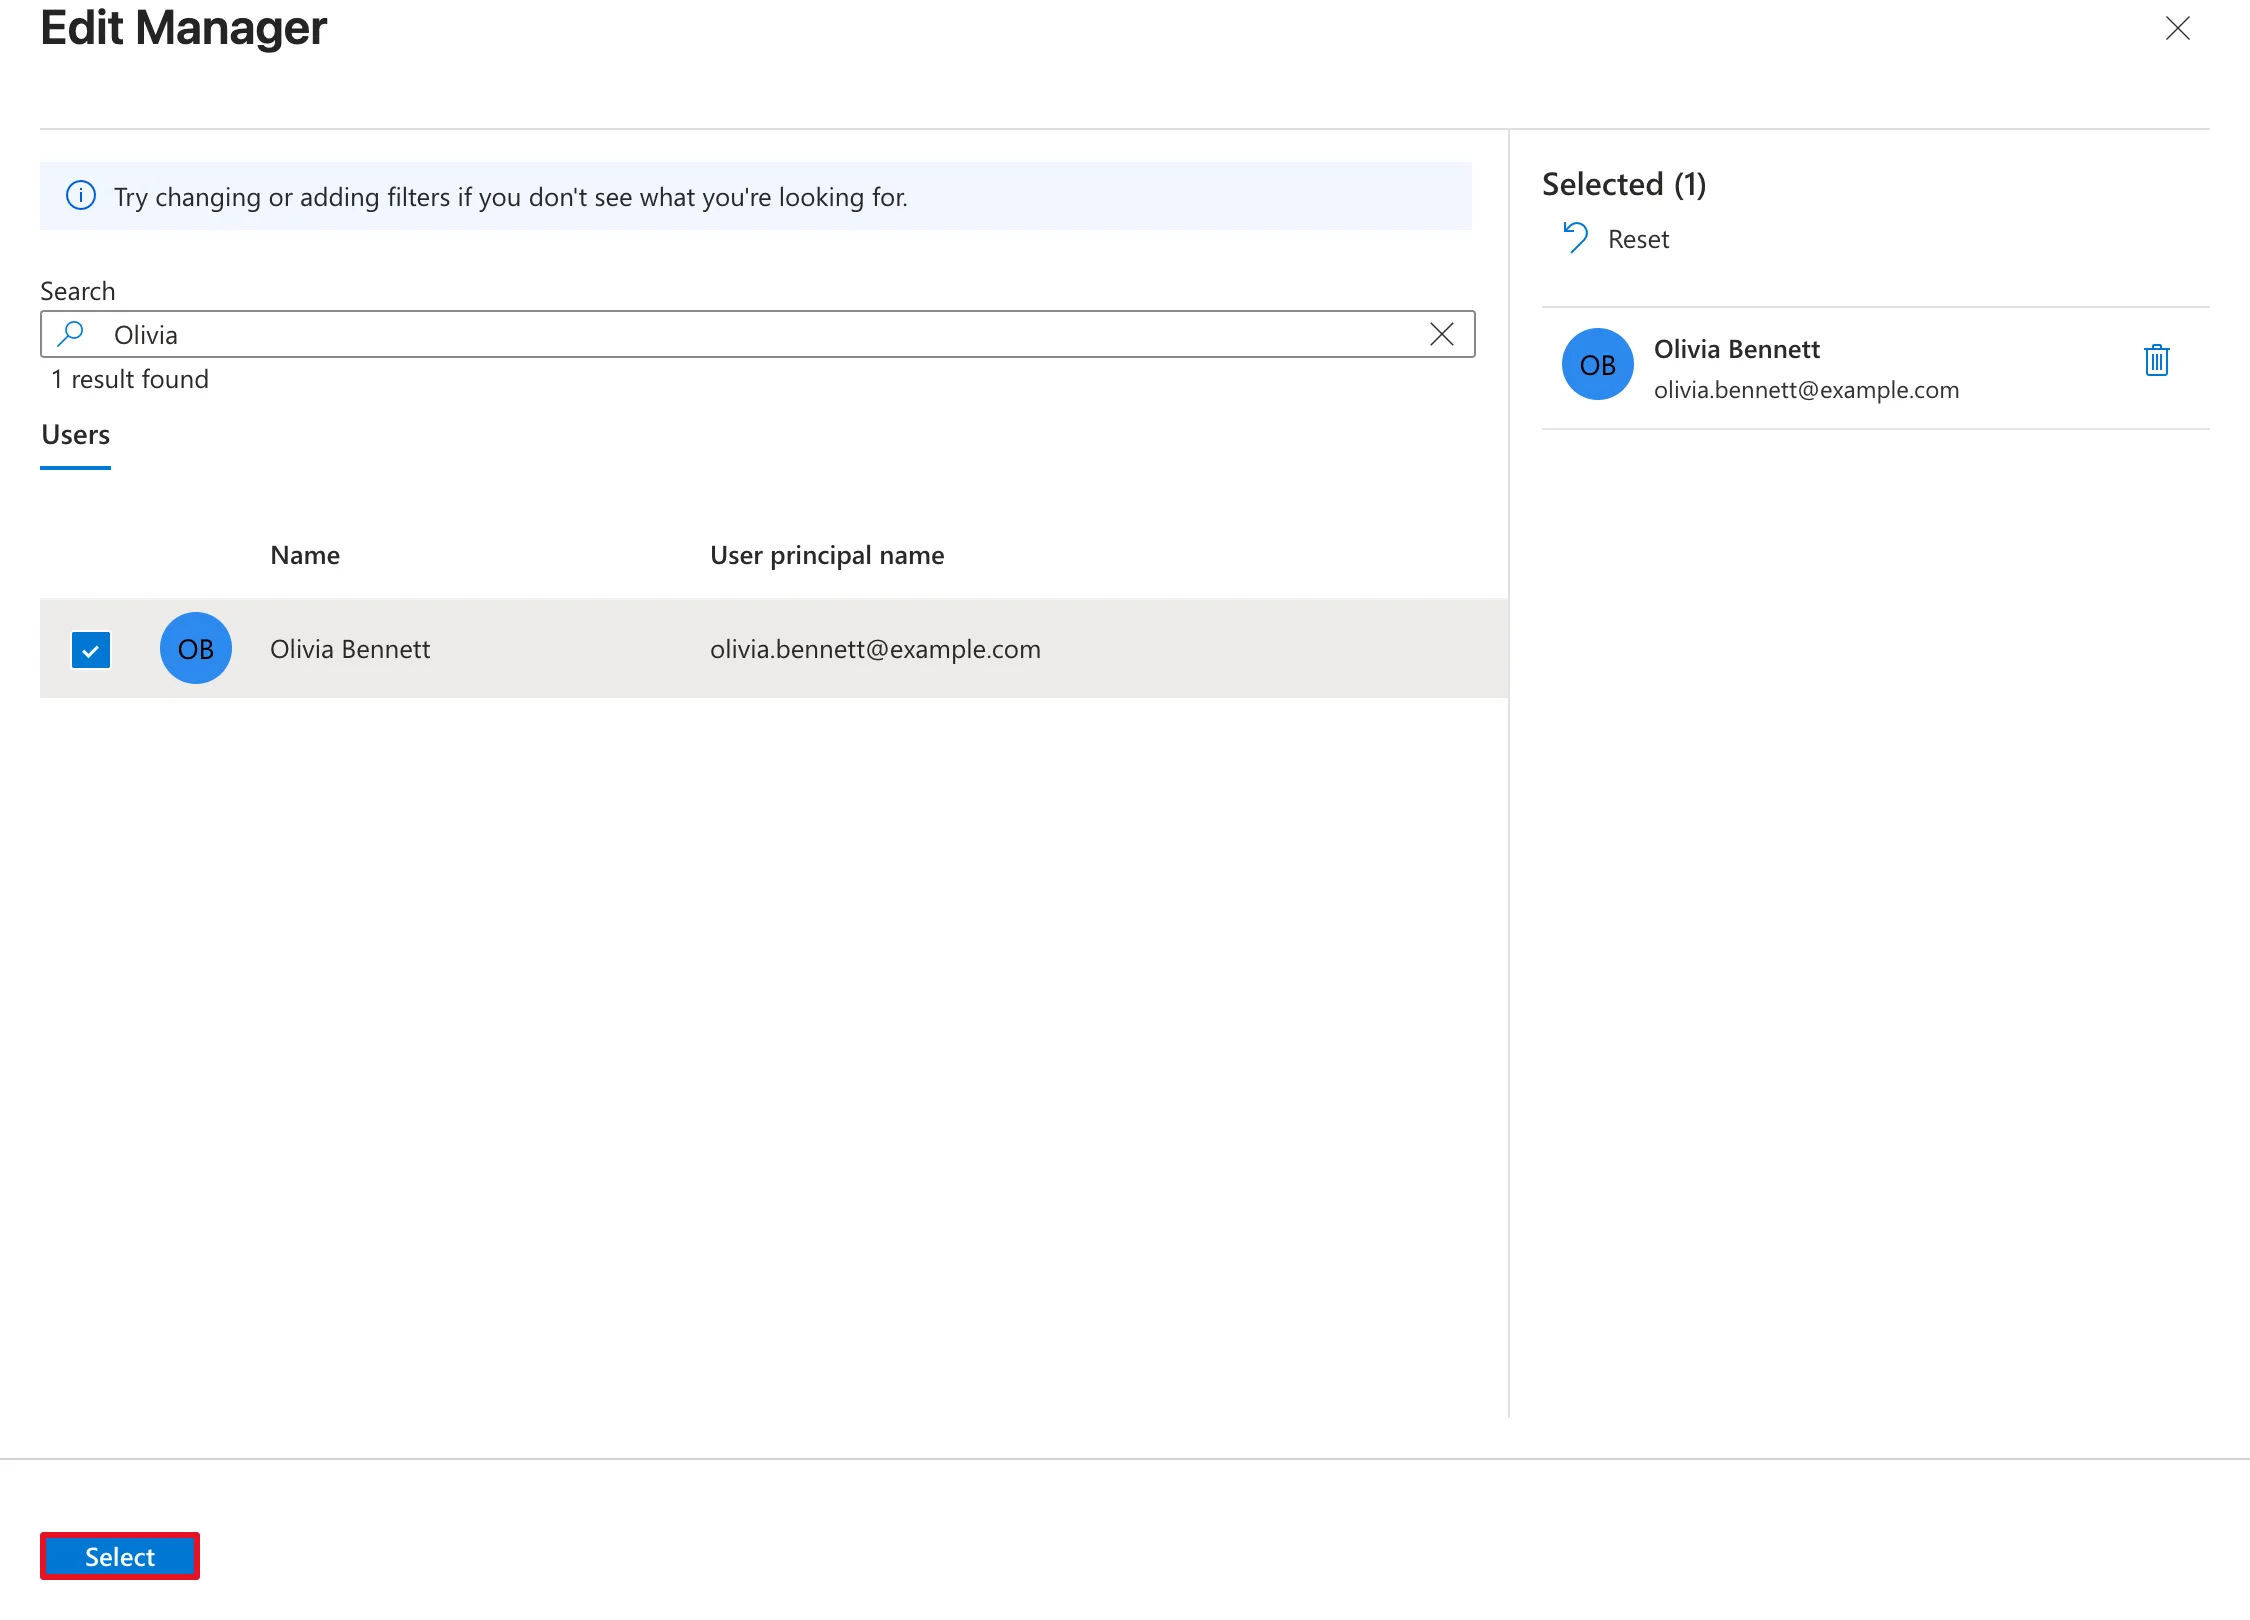Confirm with the Select button
Viewport: 2250px width, 1620px height.
click(x=120, y=1556)
